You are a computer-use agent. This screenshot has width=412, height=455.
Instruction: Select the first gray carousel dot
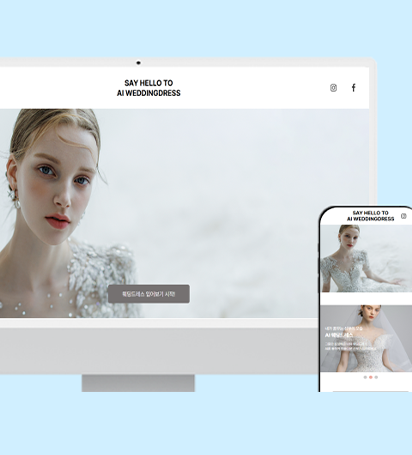click(x=365, y=377)
